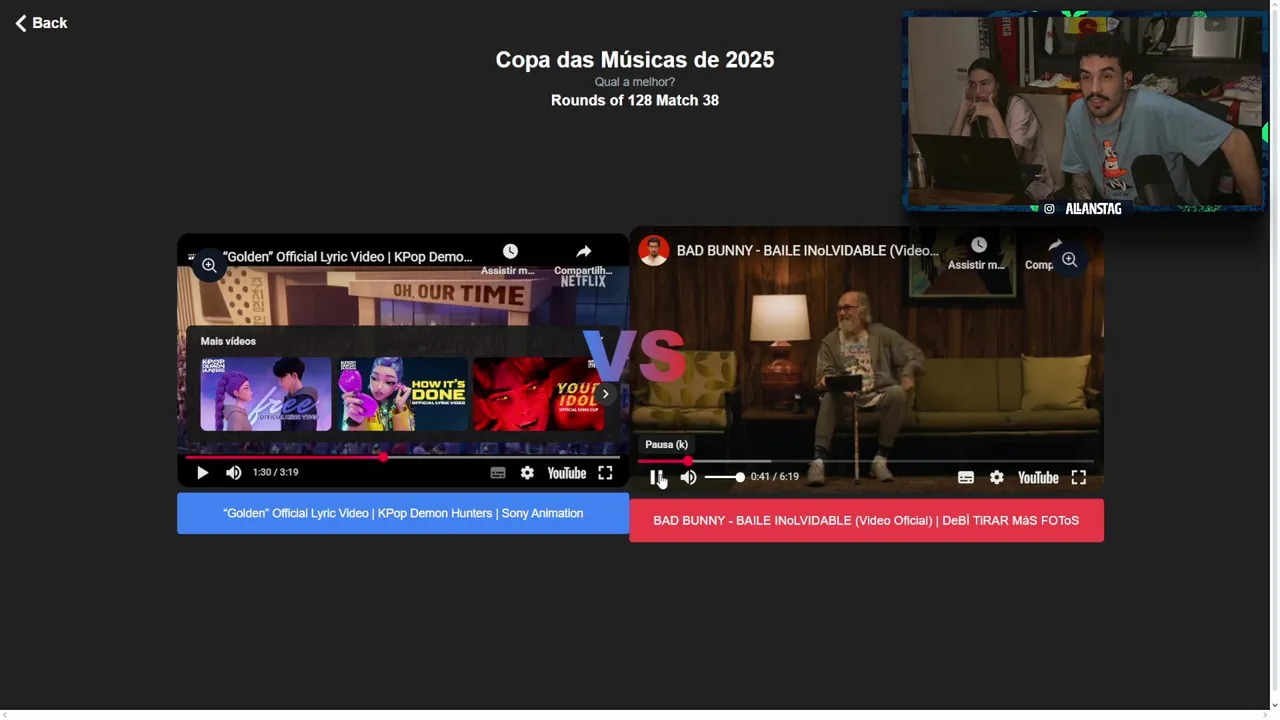Screen dimensions: 1280x720
Task: Open the Free suggested video thumbnail
Action: coord(266,394)
